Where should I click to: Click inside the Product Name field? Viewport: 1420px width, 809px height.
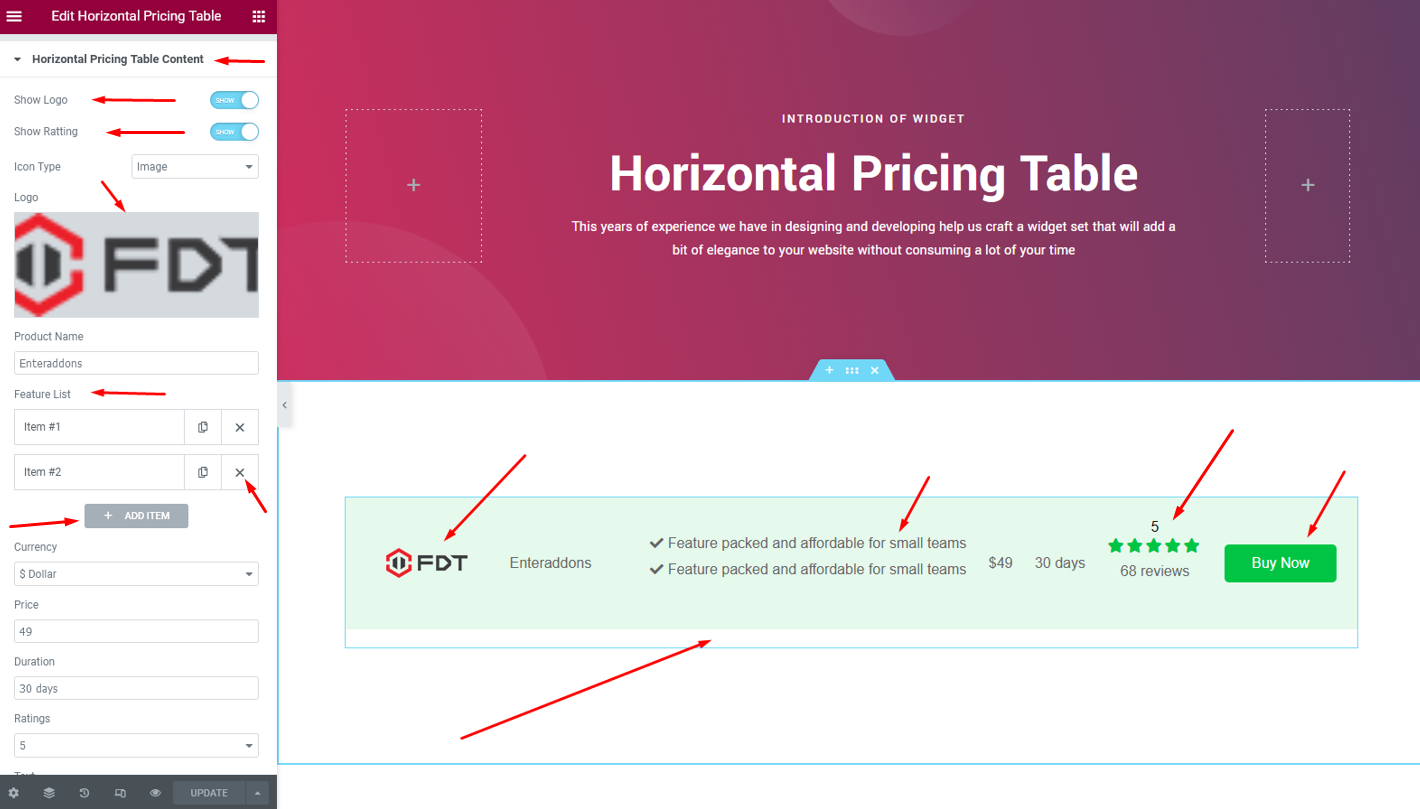136,362
